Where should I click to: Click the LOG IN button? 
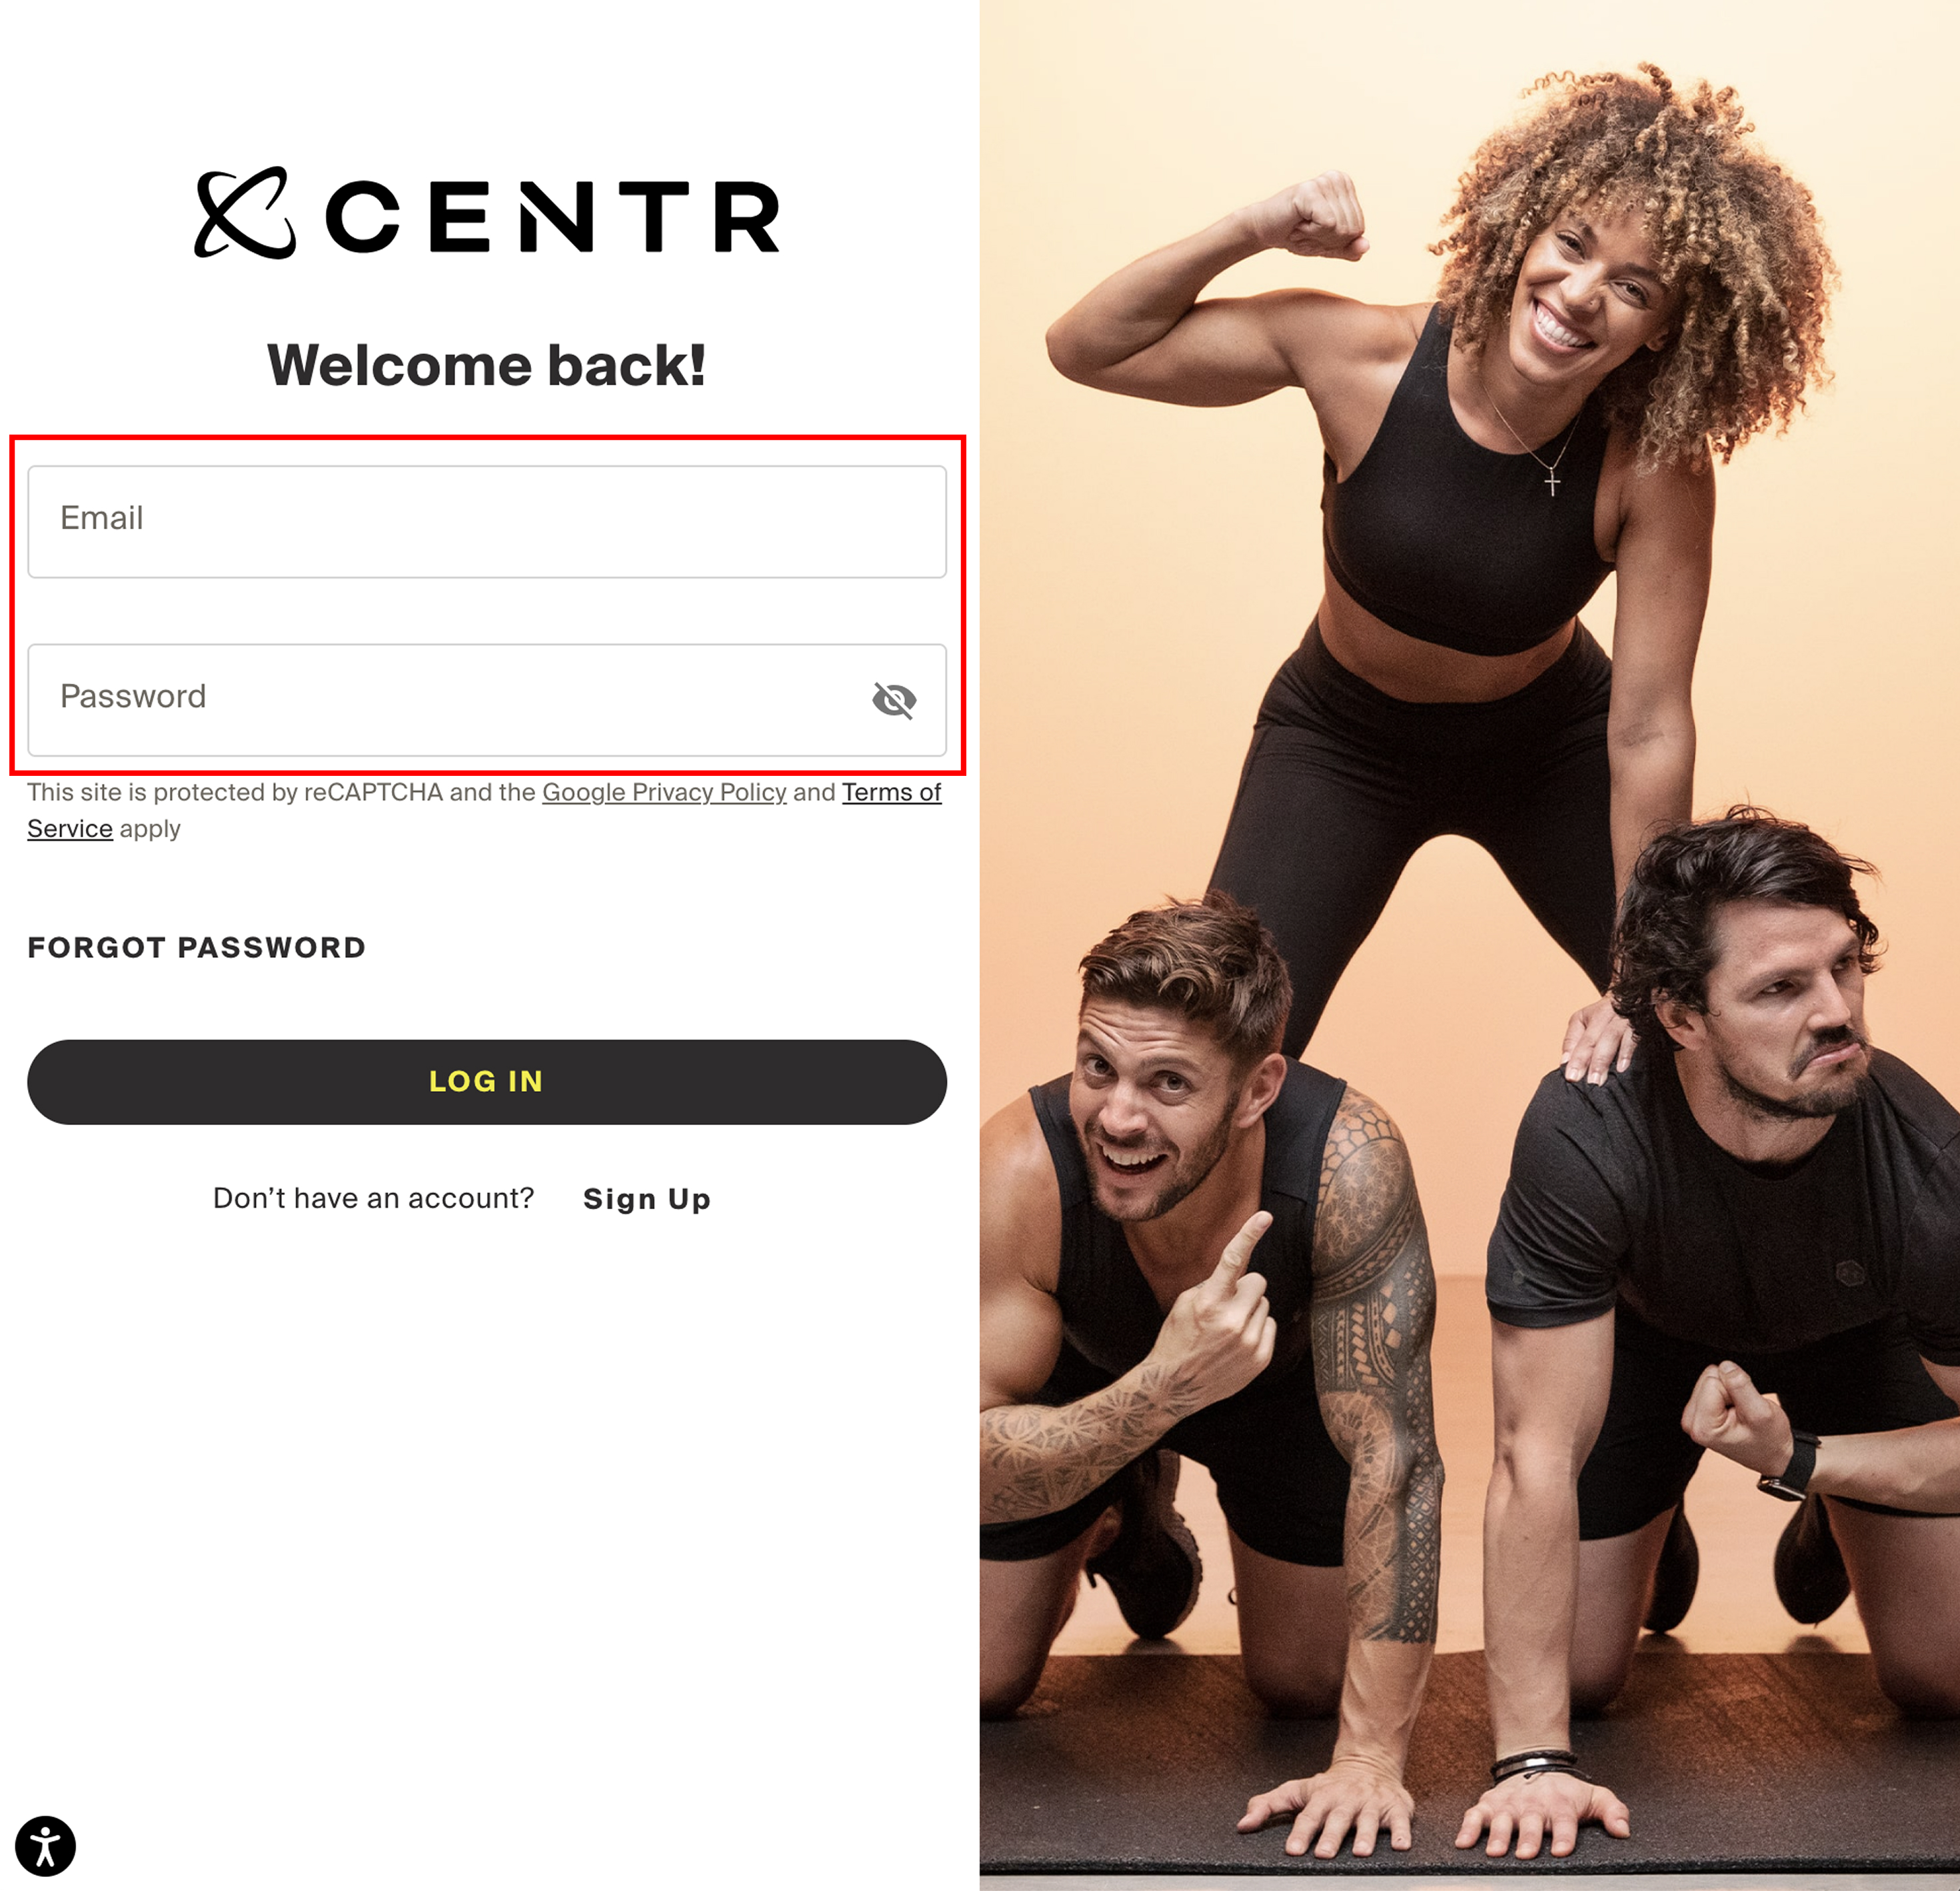pos(487,1082)
